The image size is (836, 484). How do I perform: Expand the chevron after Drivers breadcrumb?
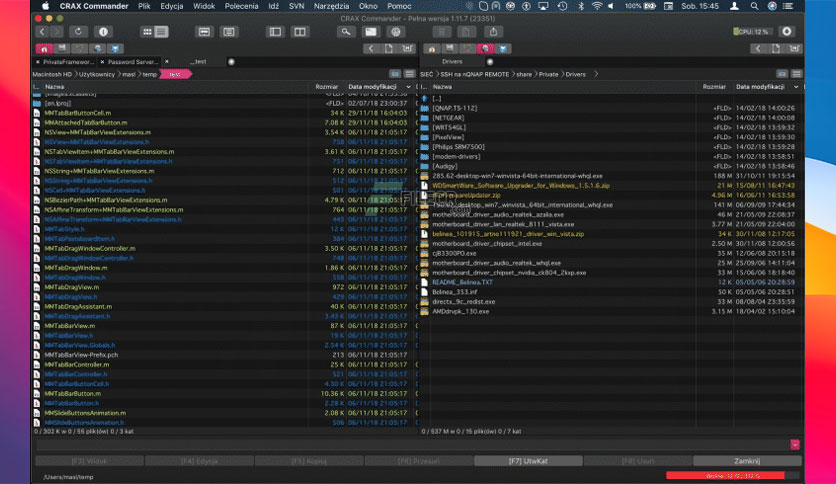pyautogui.click(x=596, y=75)
